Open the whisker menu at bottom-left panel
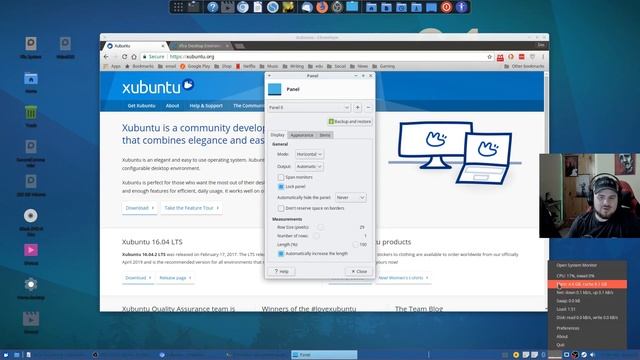640x360 pixels. (x=6, y=355)
